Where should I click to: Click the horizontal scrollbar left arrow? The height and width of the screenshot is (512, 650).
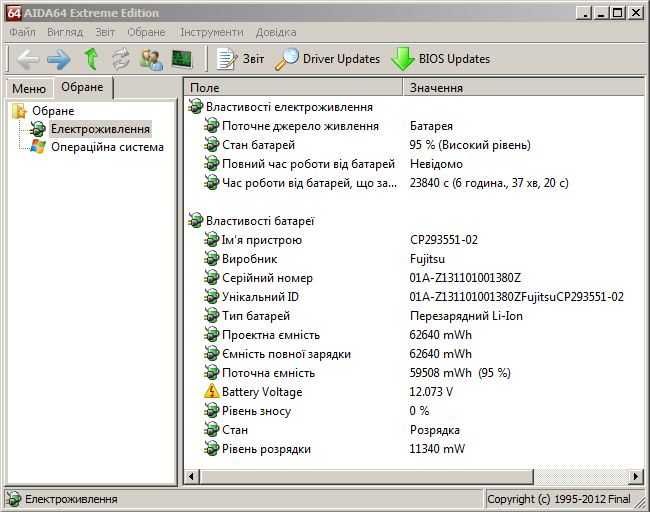pyautogui.click(x=191, y=477)
